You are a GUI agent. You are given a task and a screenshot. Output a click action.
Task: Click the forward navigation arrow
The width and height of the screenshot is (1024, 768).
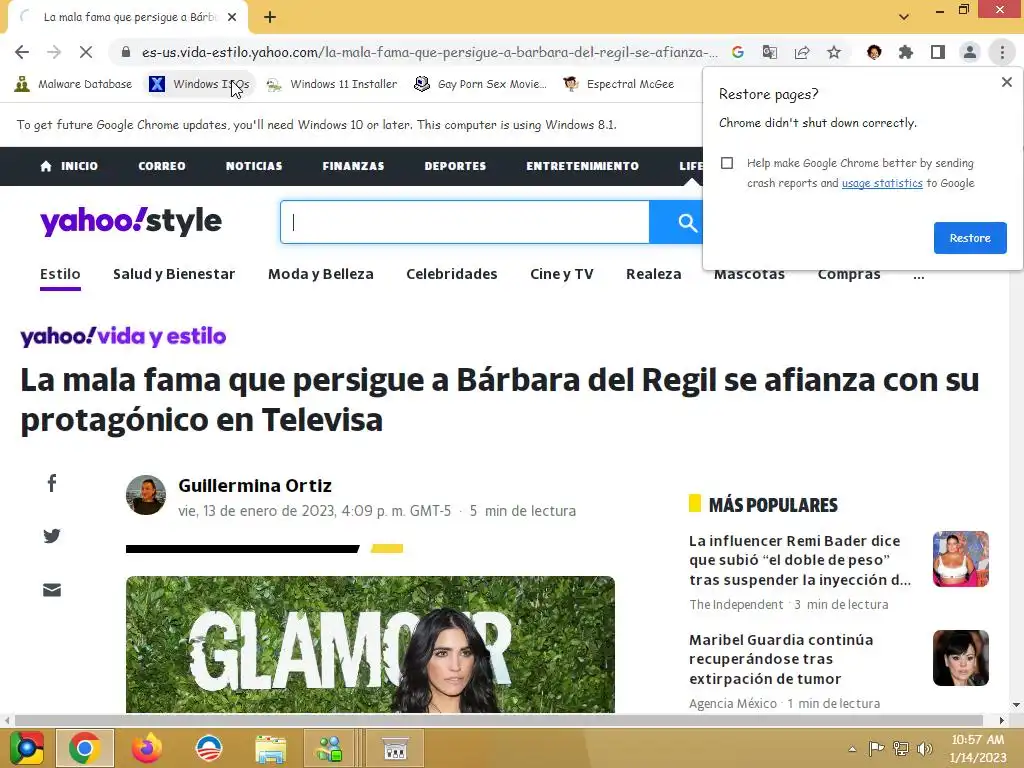54,52
